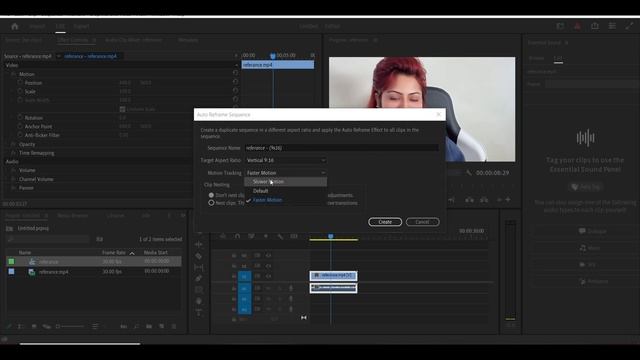
Task: Select the Hand tool
Action: [199, 301]
